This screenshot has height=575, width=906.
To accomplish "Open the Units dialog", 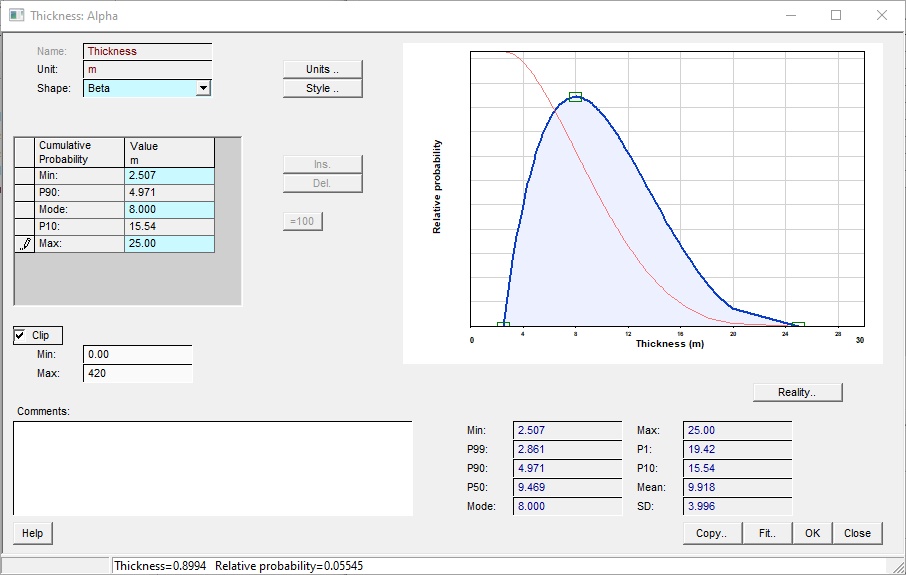I will 322,69.
